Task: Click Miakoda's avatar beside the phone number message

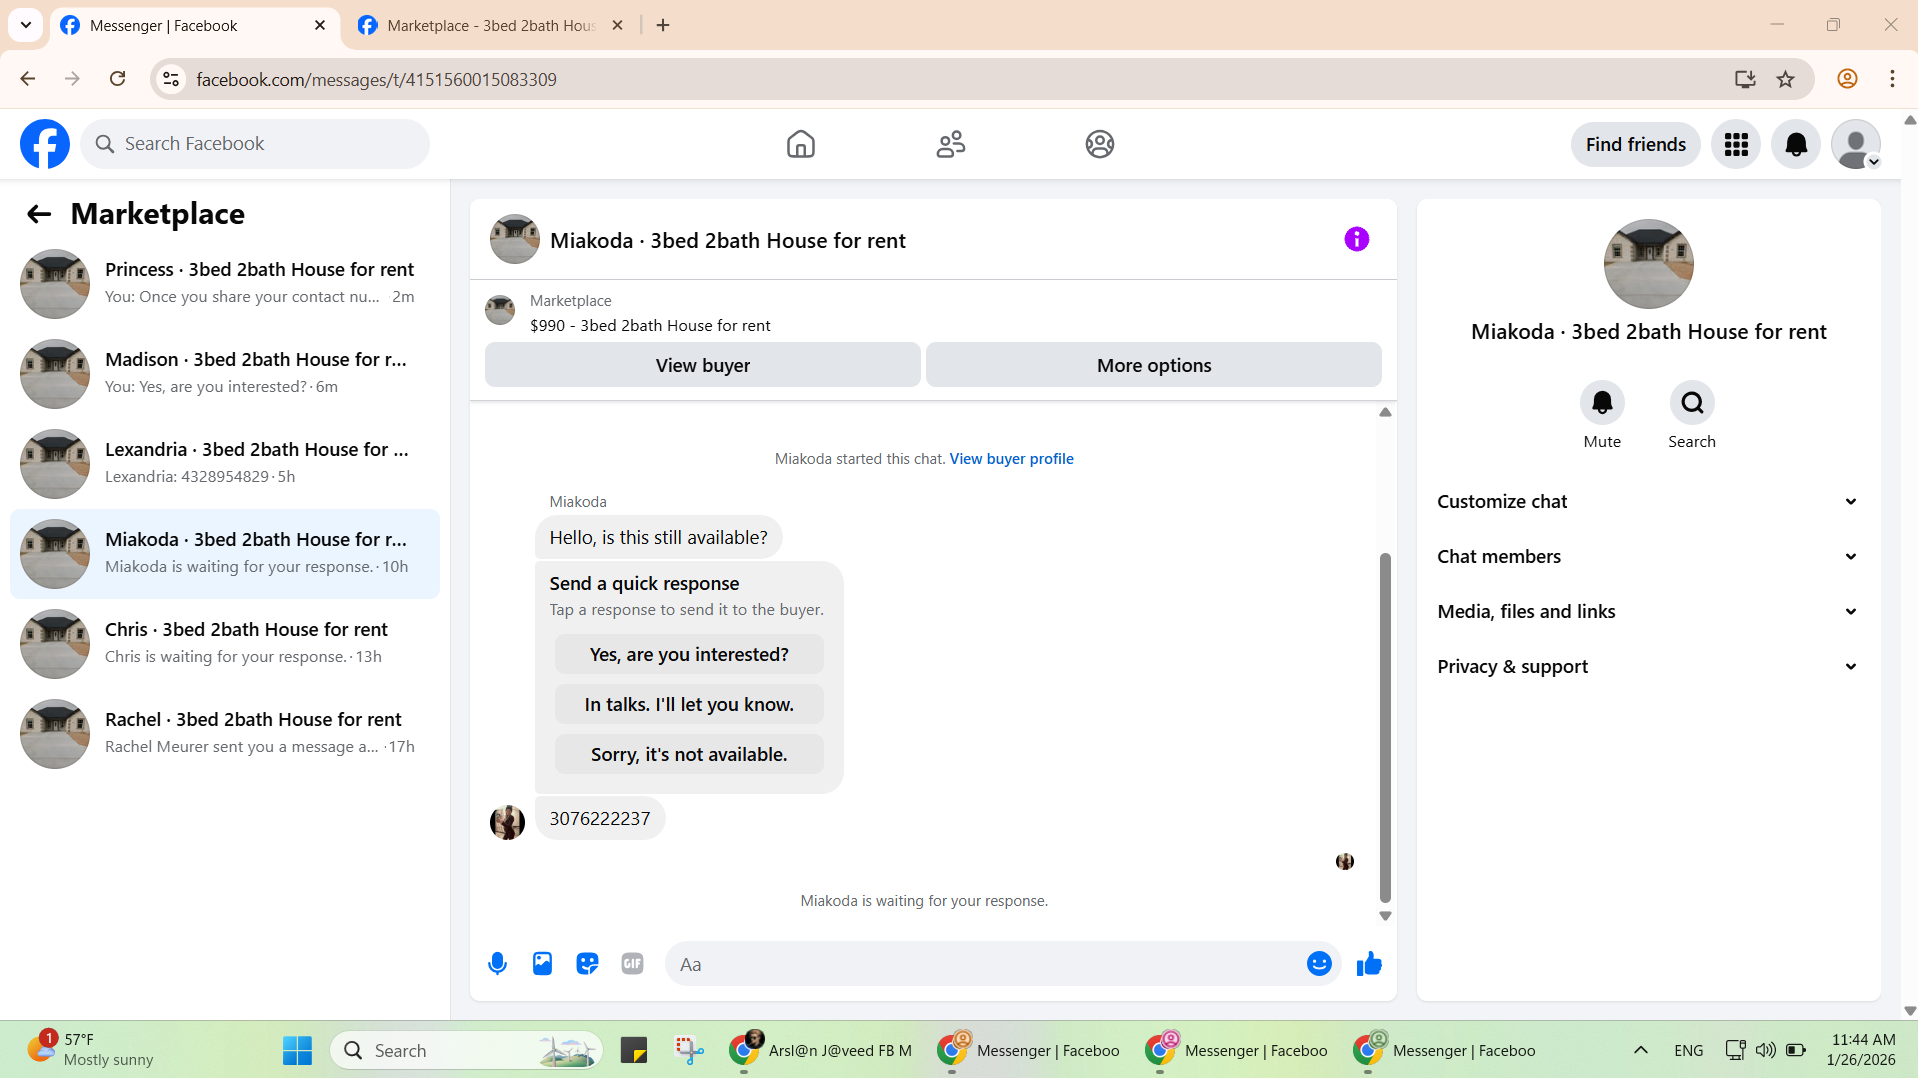Action: click(x=507, y=822)
